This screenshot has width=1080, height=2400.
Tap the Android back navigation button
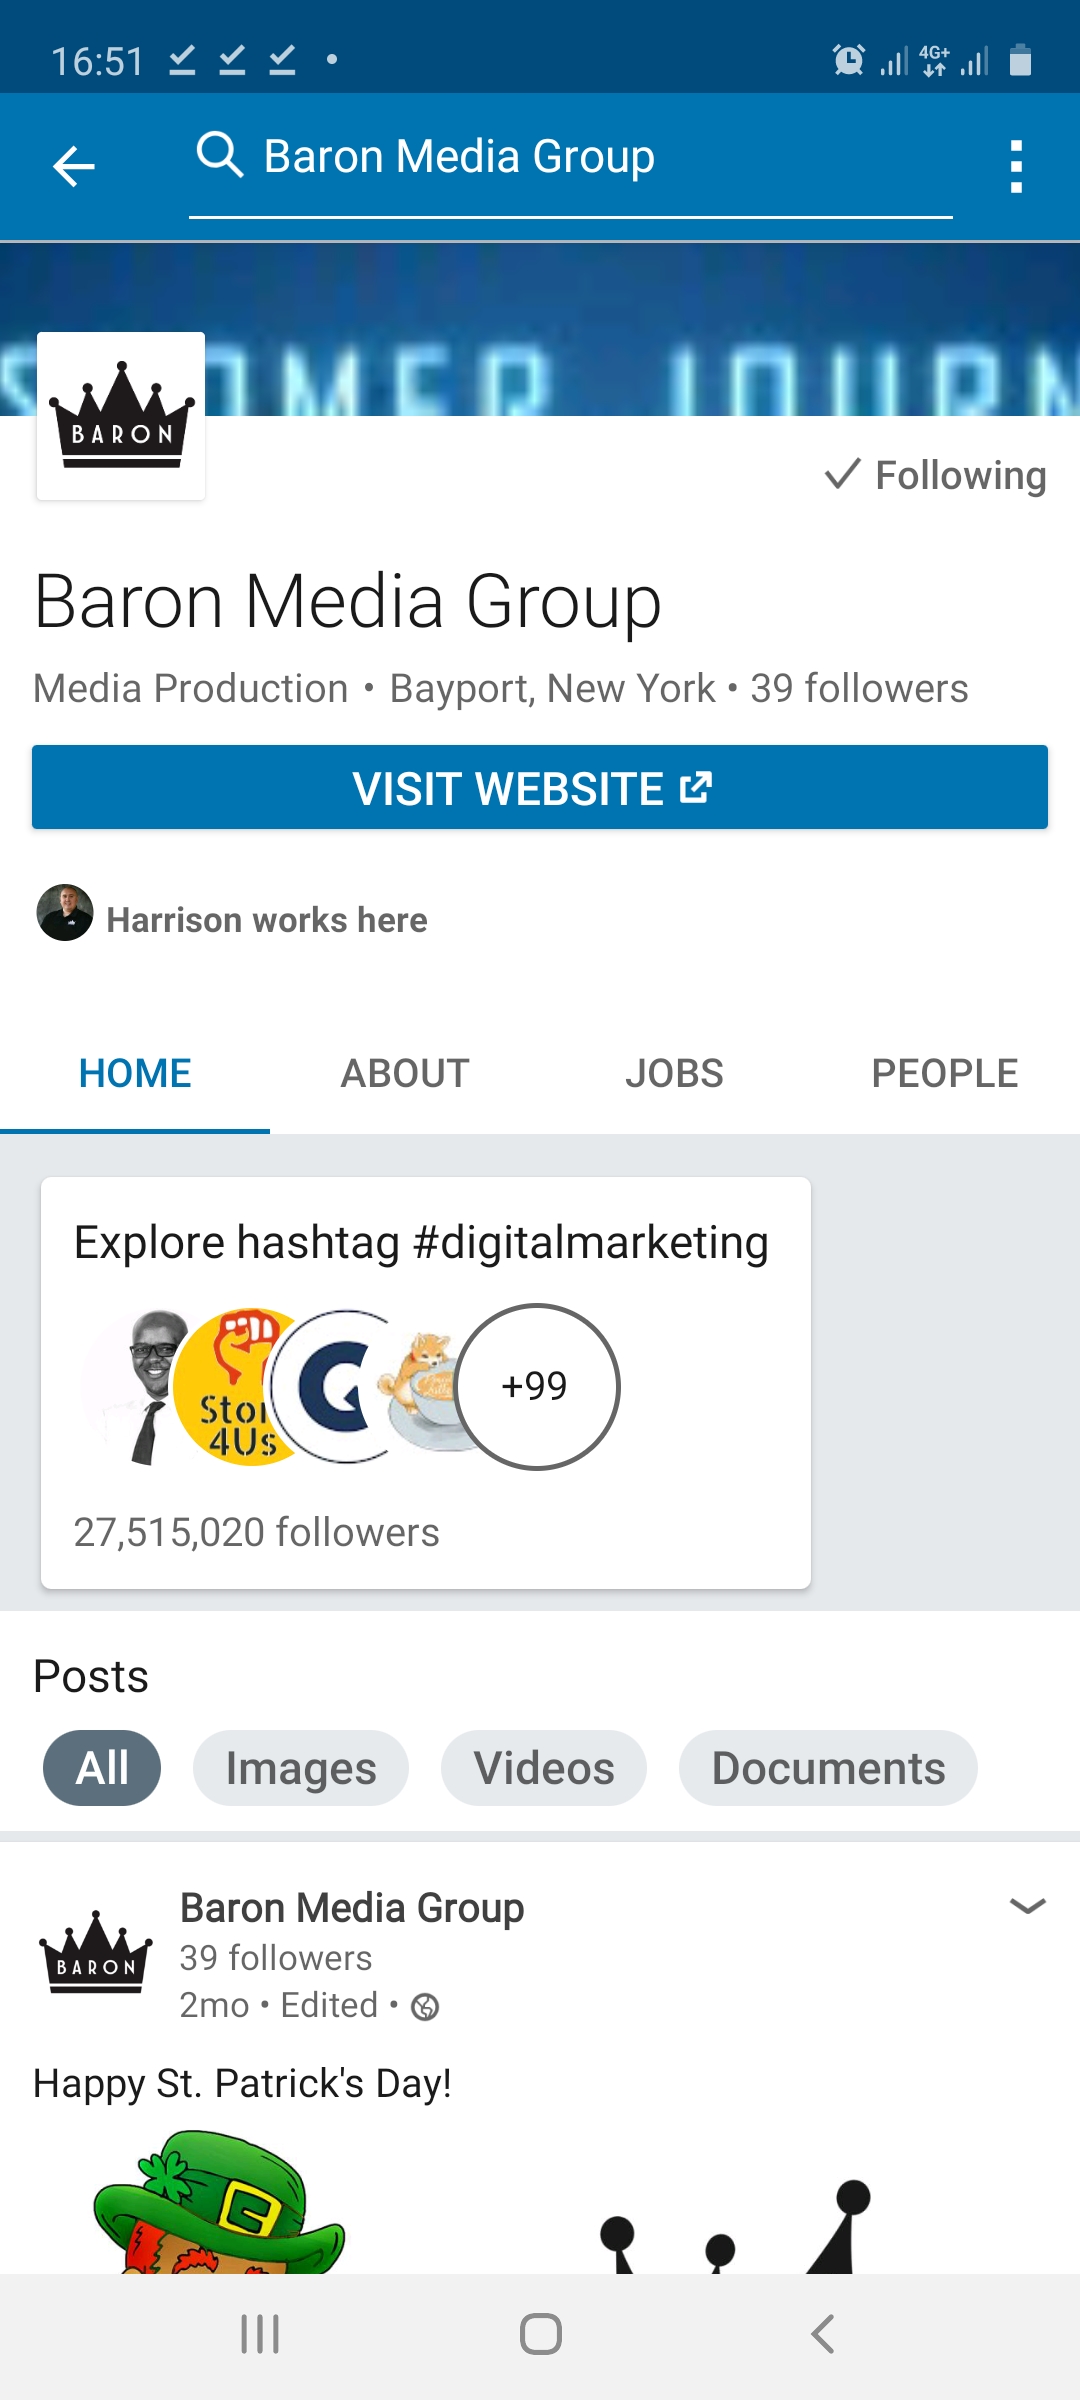(822, 2335)
